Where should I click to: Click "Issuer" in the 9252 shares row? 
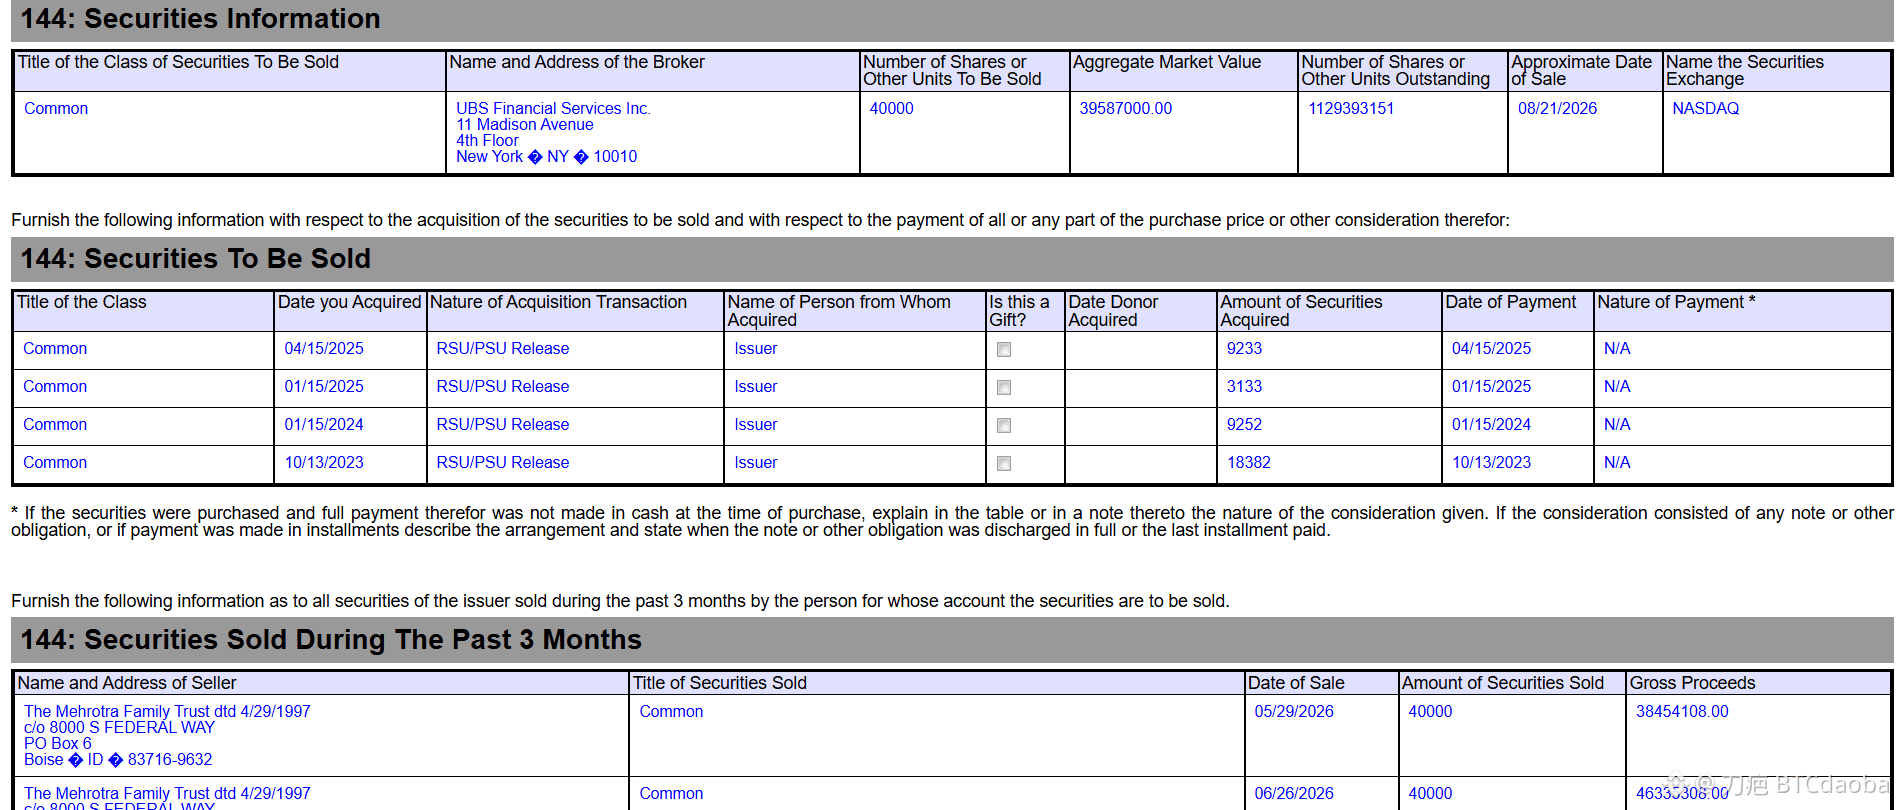coord(755,424)
